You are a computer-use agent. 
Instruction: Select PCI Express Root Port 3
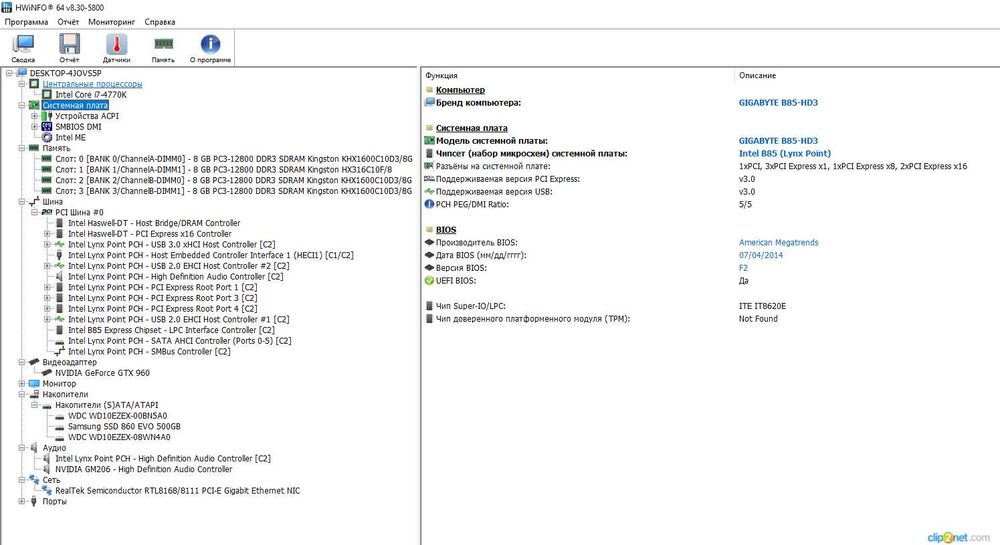point(163,298)
